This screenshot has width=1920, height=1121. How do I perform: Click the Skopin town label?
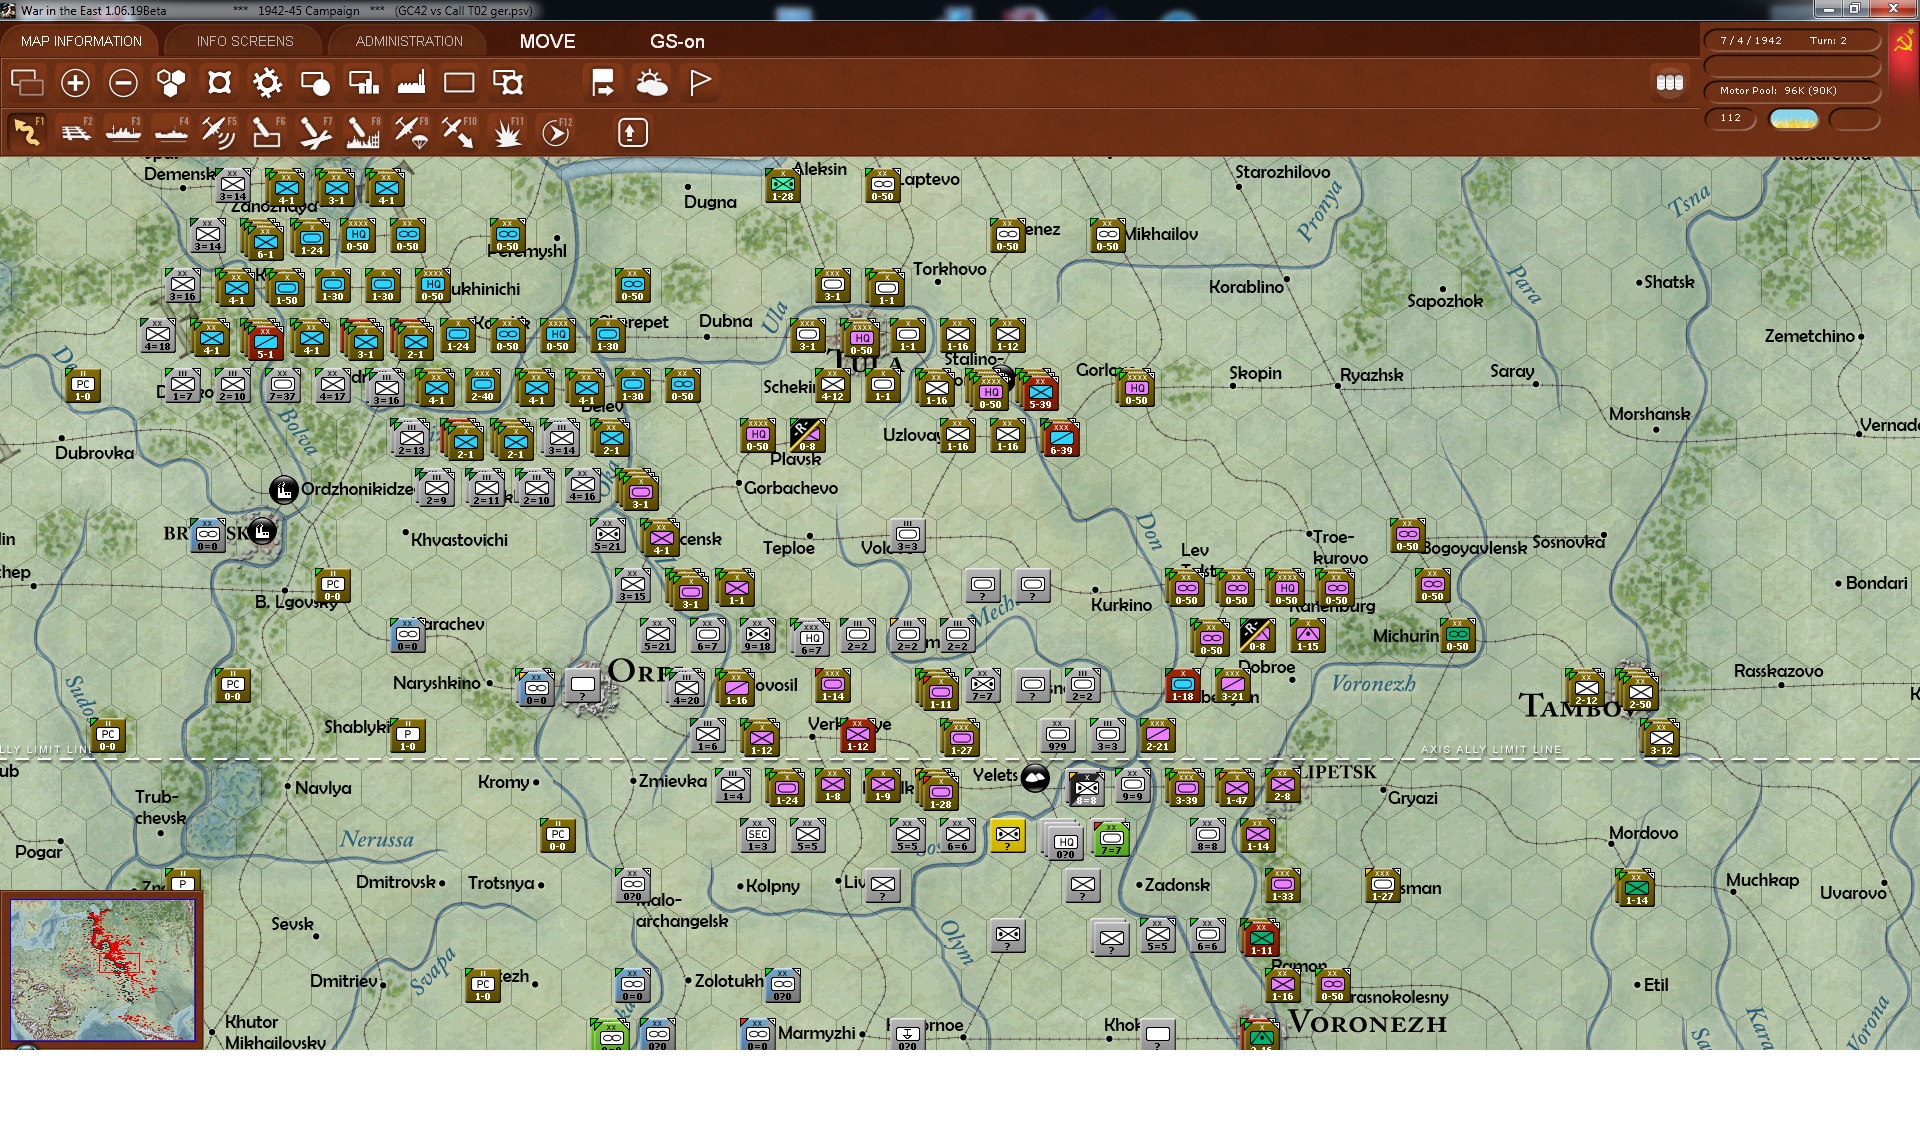click(x=1255, y=373)
